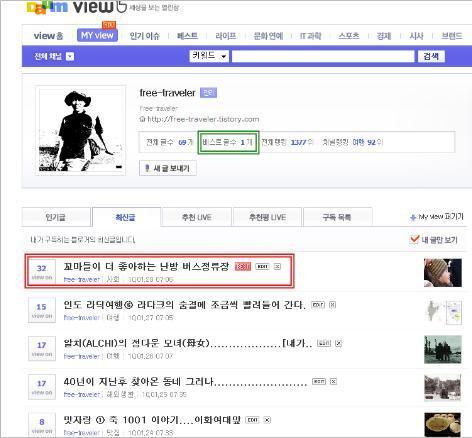The image size is (472, 438).
Task: Click the badge beside free-traveler name
Action: coord(208,93)
